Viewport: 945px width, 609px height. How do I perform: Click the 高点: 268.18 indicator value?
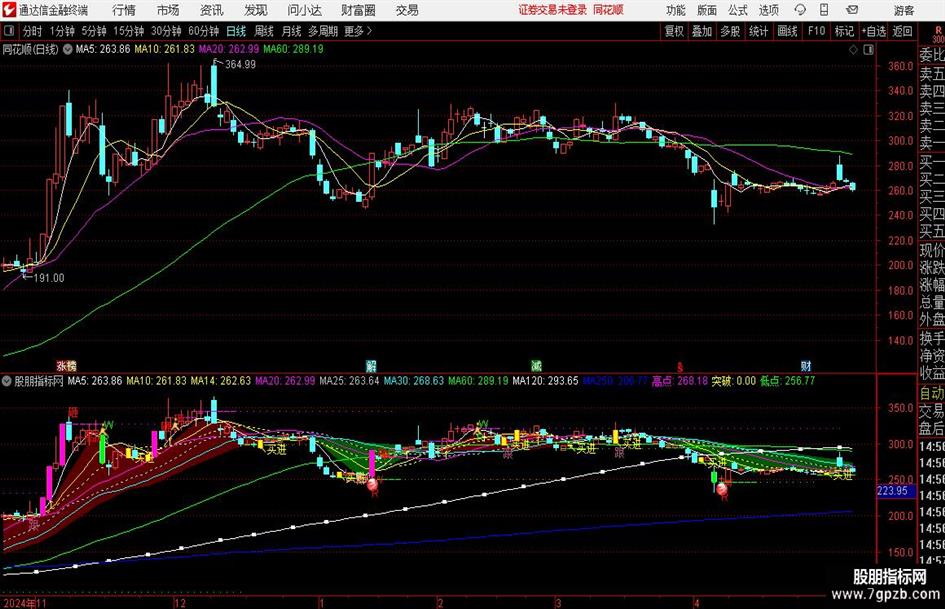point(679,381)
